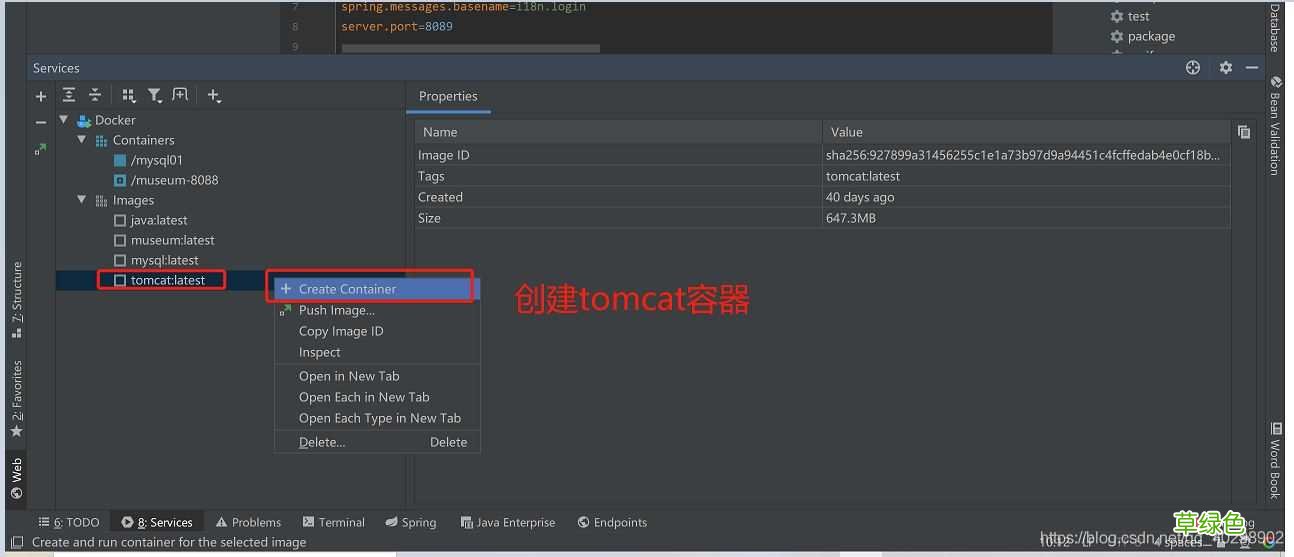Screen dimensions: 1294x557
Task: Select Inspect in context menu
Action: [x=377, y=352]
